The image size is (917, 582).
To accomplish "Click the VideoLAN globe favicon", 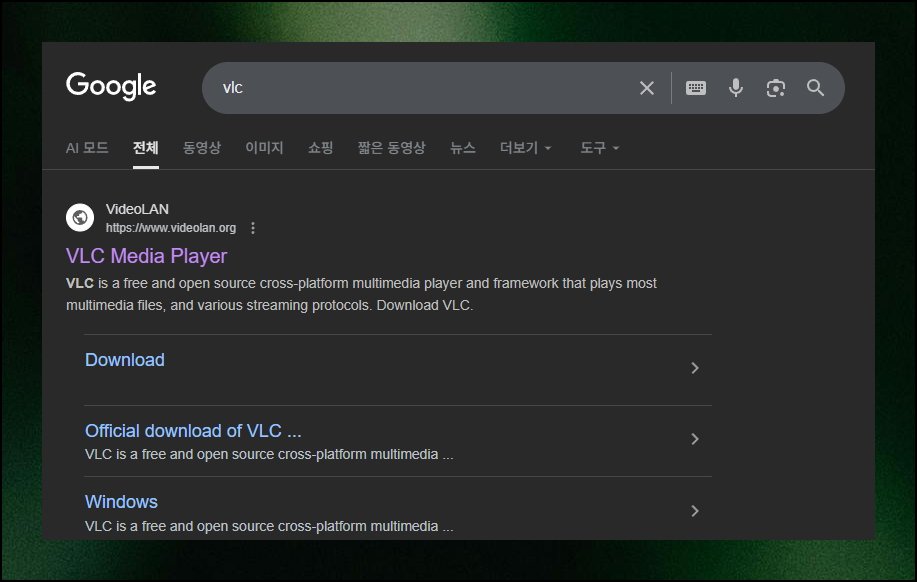I will 80,218.
